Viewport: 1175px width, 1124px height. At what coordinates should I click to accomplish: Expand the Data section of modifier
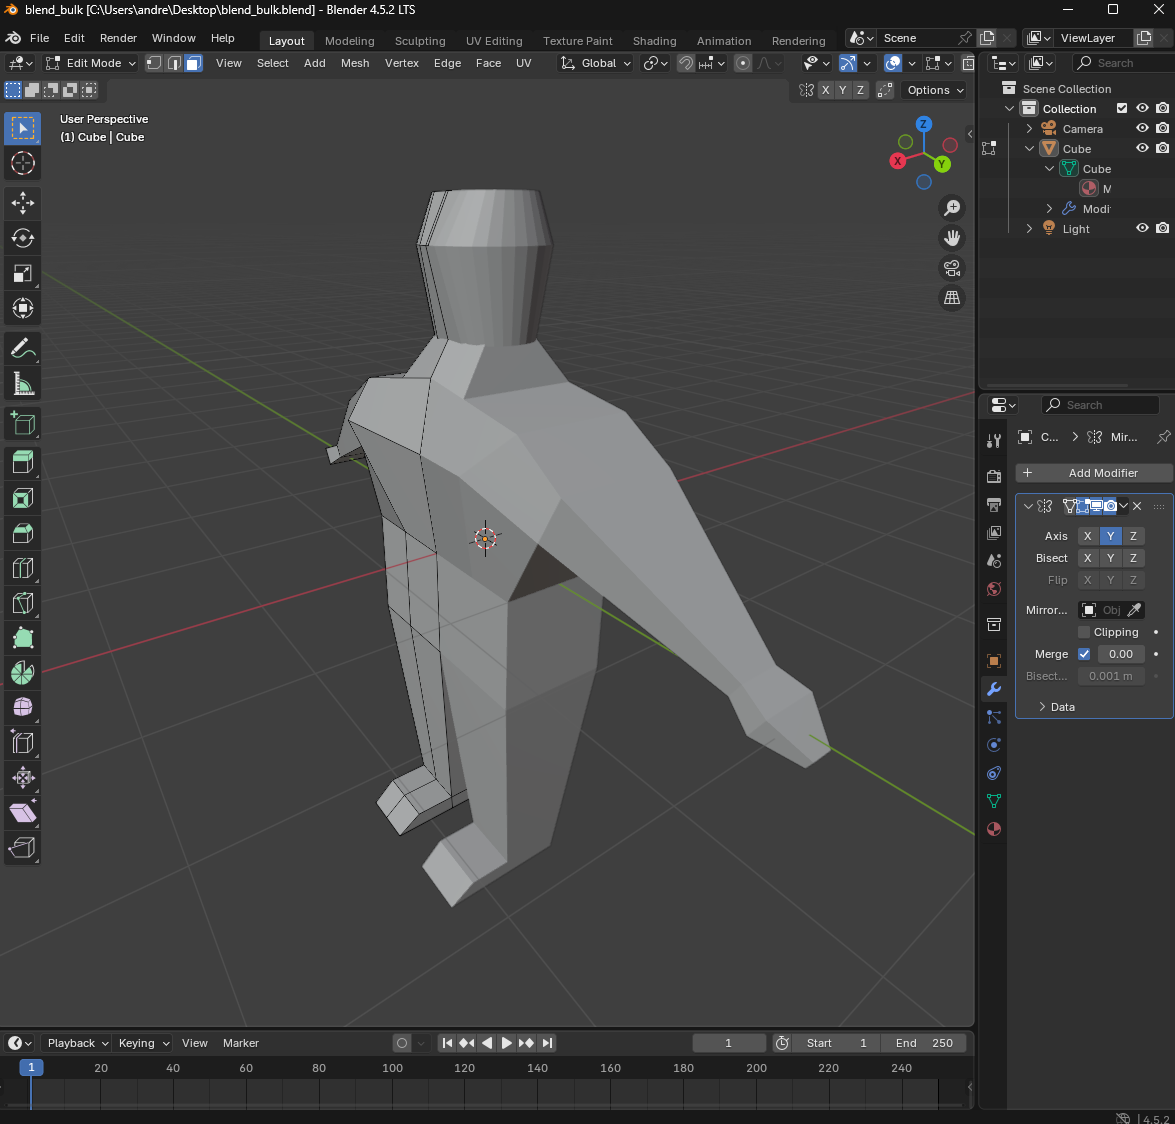tap(1057, 707)
